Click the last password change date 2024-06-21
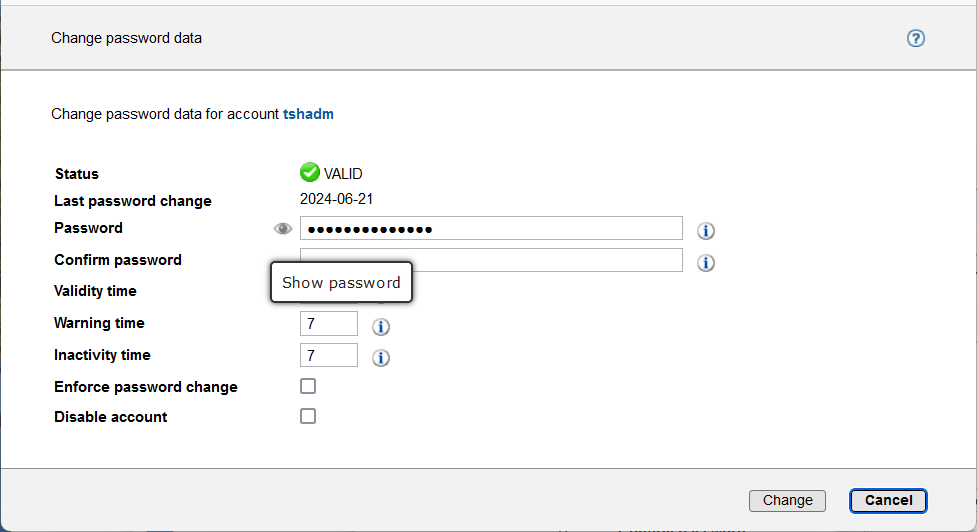Image resolution: width=977 pixels, height=532 pixels. point(337,199)
